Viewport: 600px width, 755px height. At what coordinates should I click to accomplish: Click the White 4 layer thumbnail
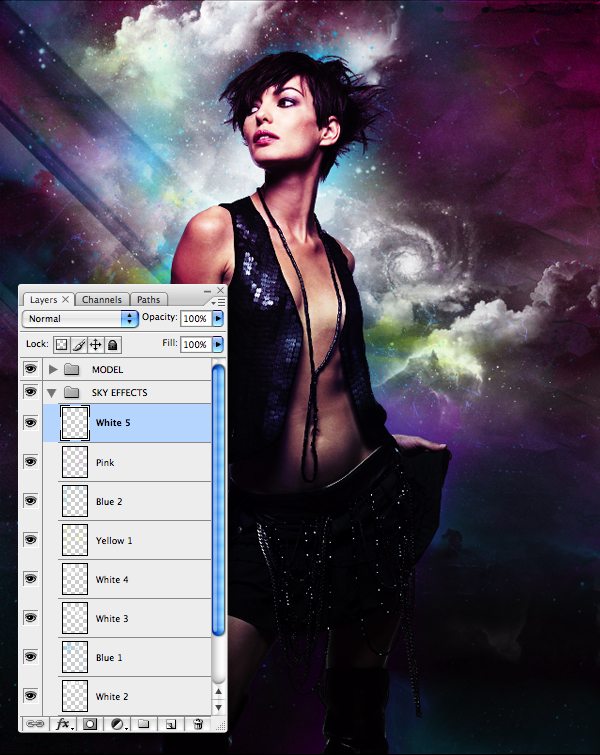[x=75, y=579]
